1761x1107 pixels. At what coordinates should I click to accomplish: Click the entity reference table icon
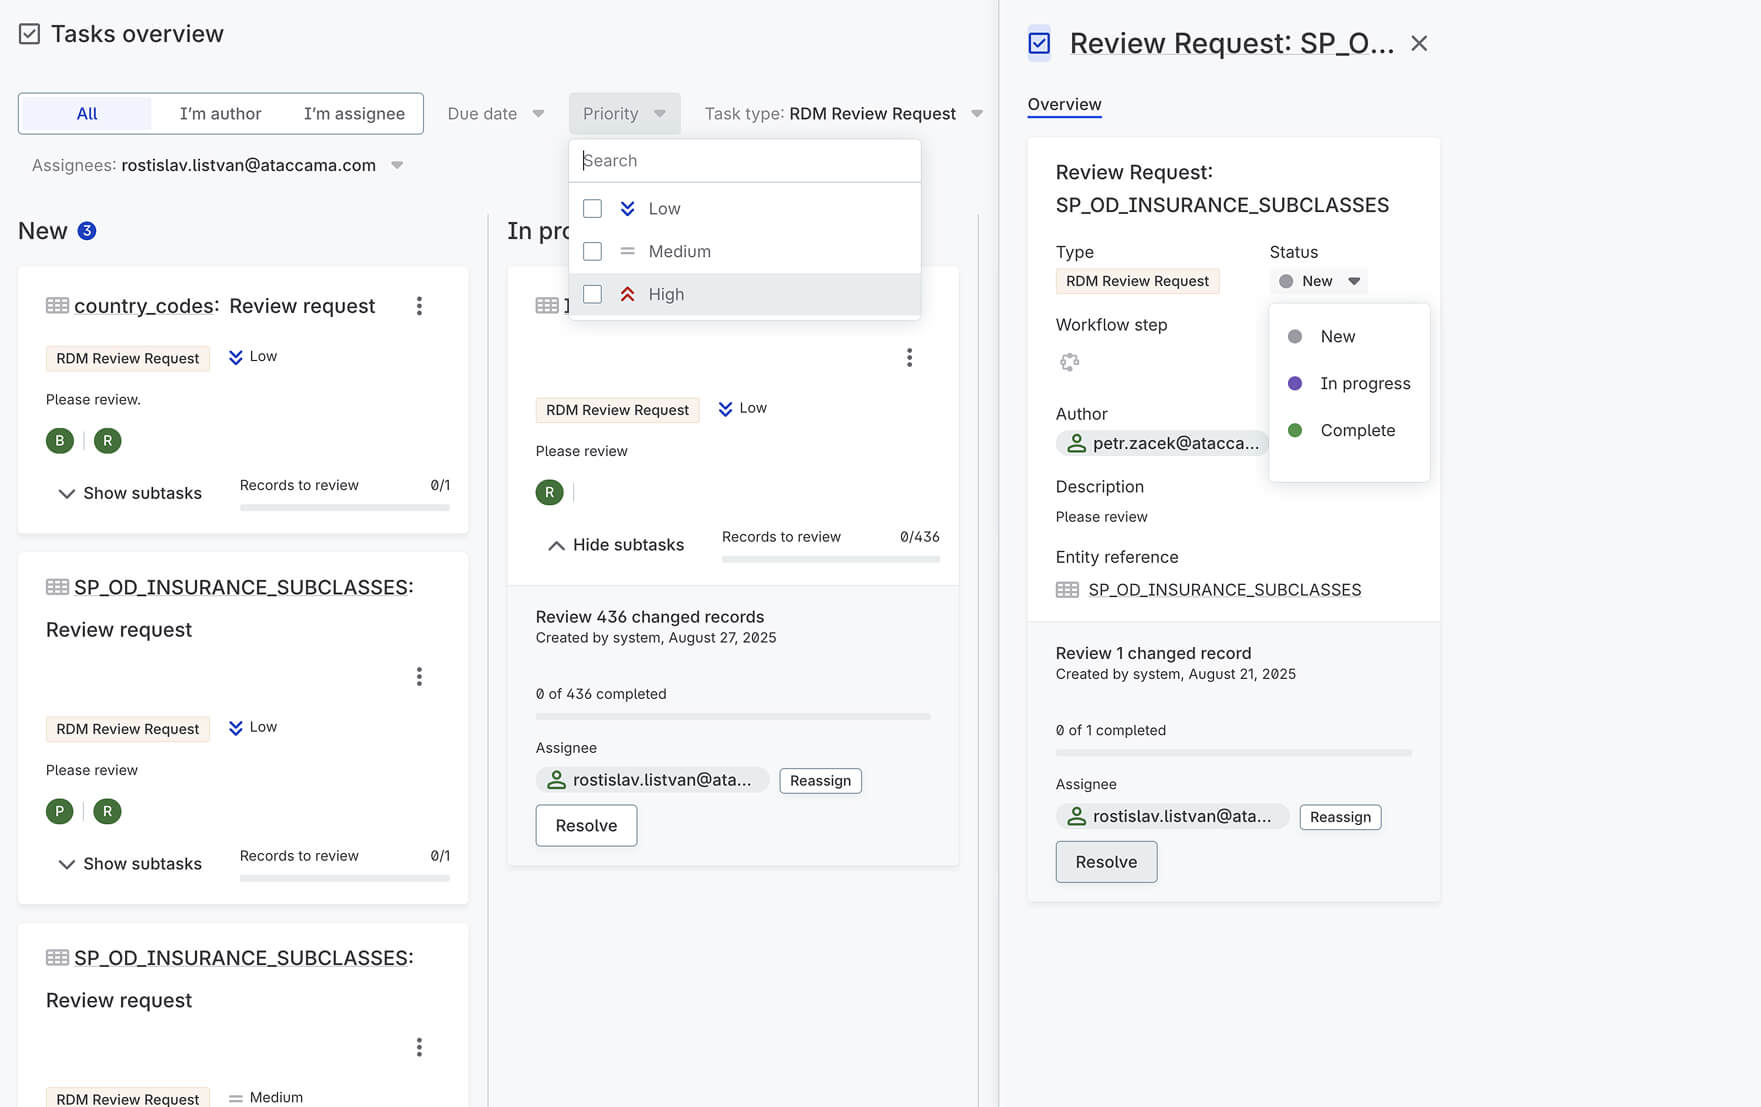1067,590
